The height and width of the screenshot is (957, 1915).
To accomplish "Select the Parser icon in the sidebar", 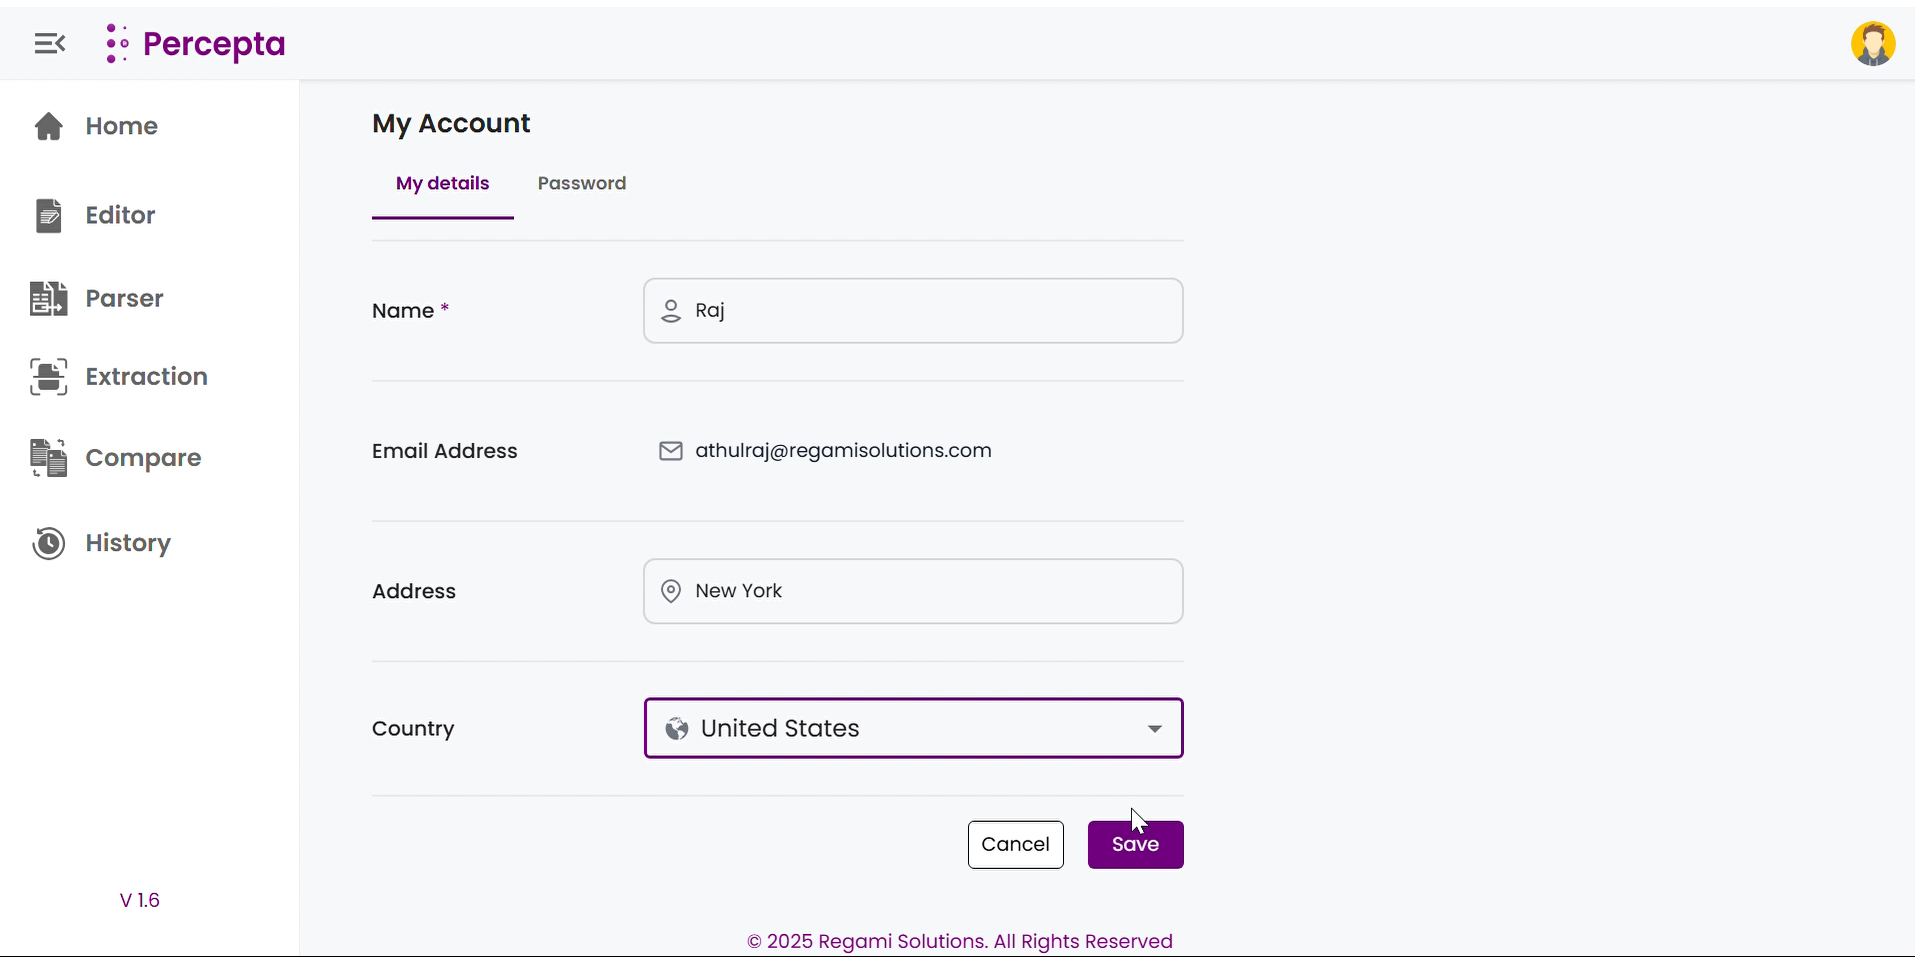I will point(48,298).
